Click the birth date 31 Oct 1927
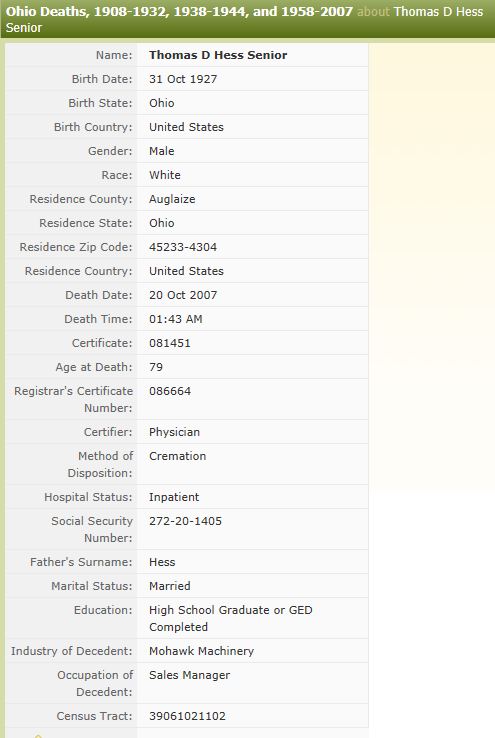495x738 pixels. (x=183, y=79)
